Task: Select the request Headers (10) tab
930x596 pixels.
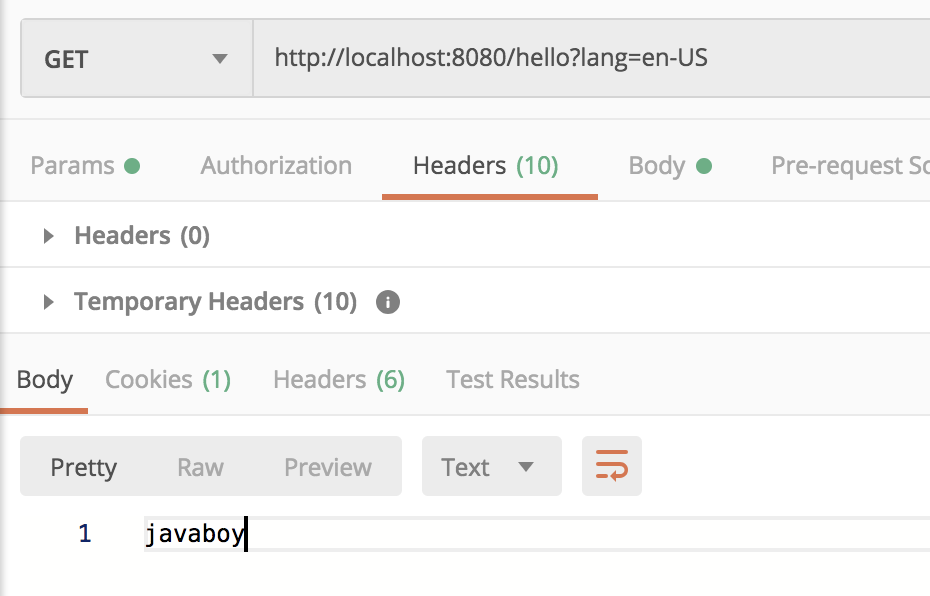Action: click(x=486, y=166)
